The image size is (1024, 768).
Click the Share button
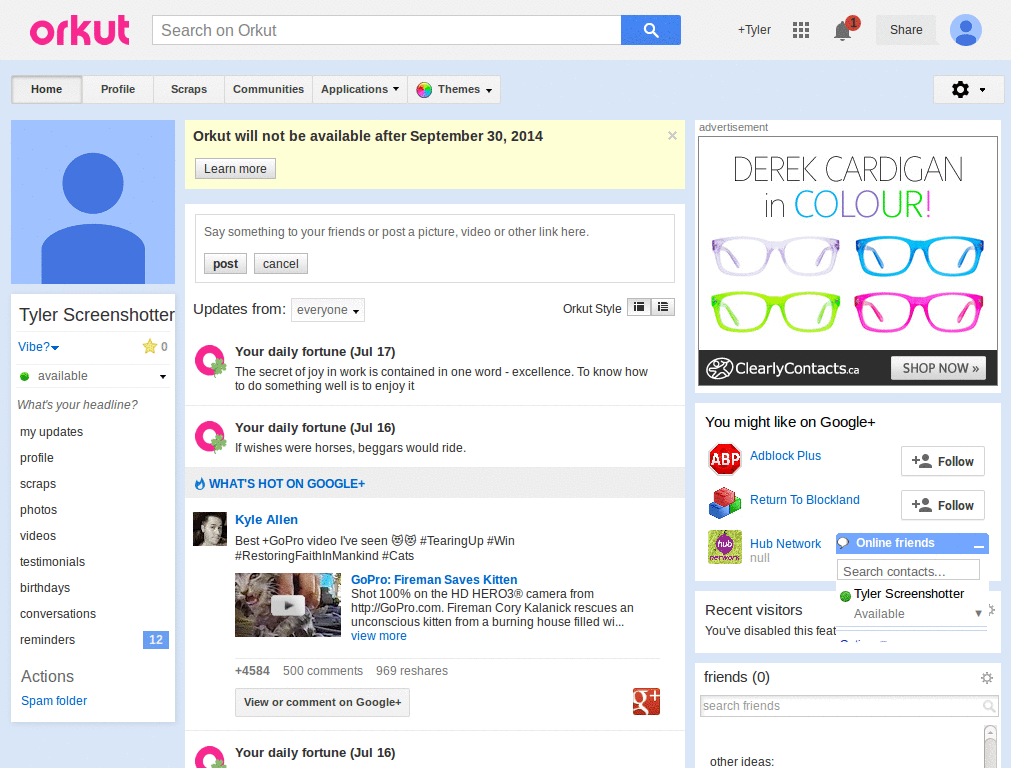click(x=906, y=30)
